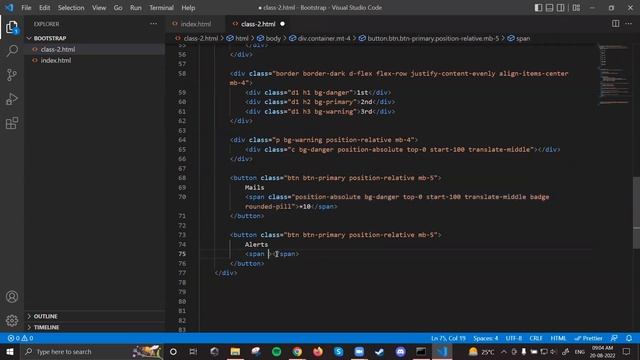
Task: Open Source Control view
Action: coord(12,75)
